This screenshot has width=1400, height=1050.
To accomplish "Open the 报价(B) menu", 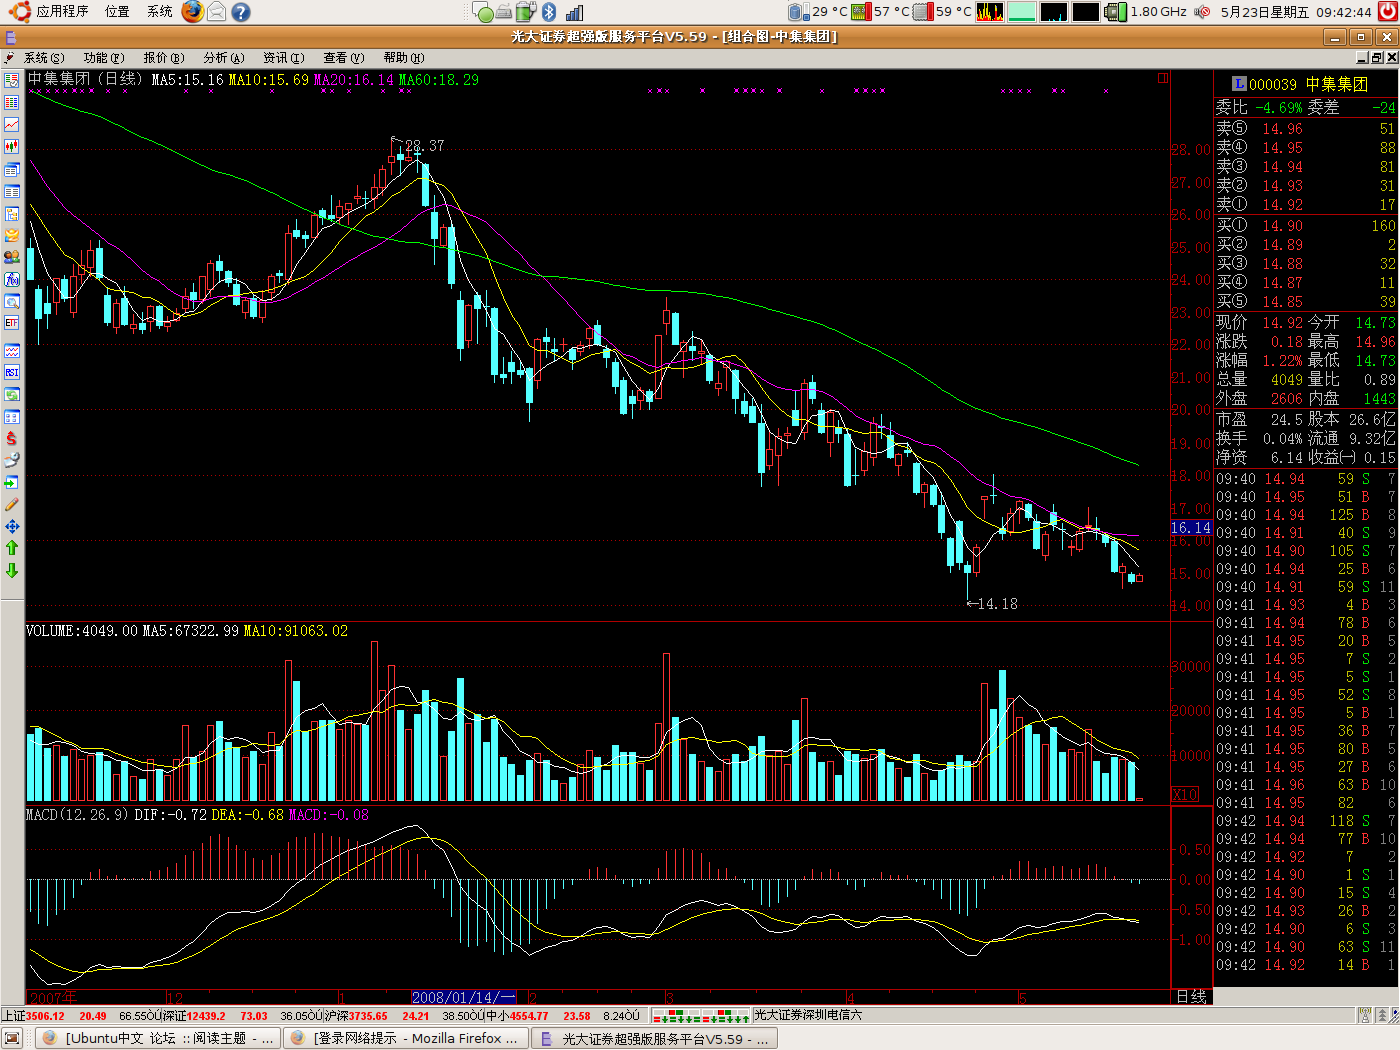I will coord(164,58).
